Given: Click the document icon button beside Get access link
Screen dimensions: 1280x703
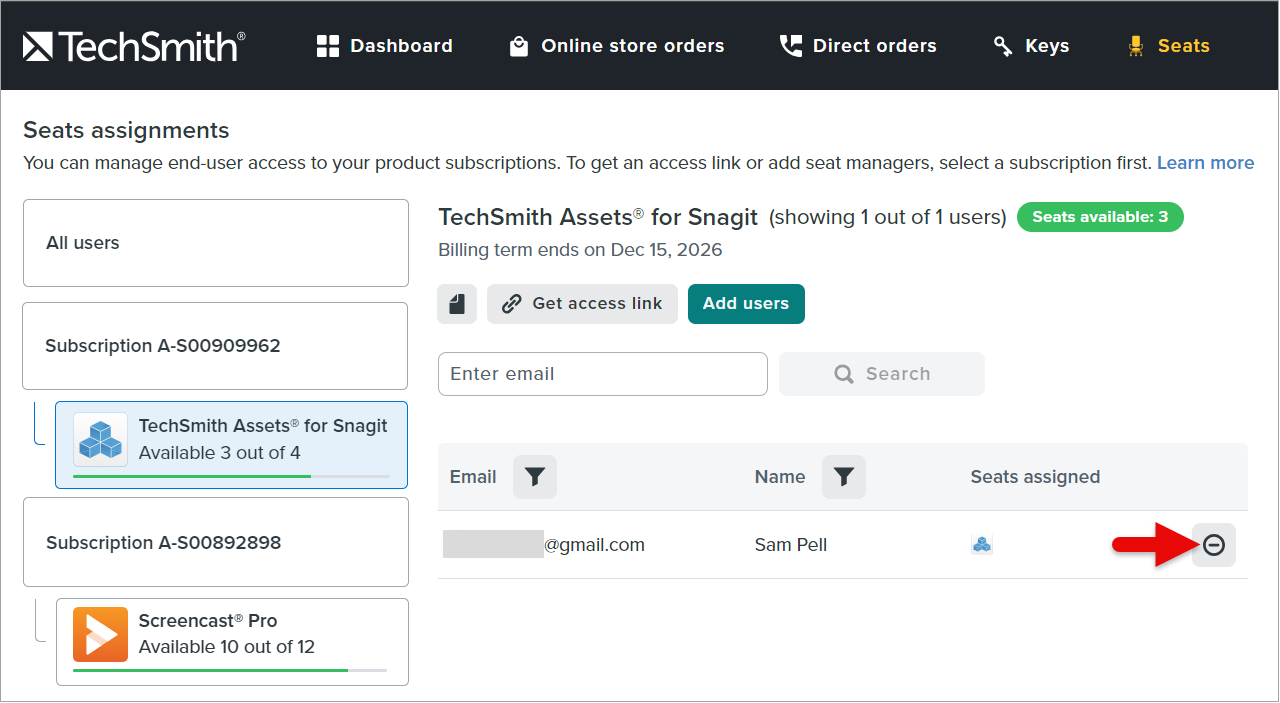Looking at the screenshot, I should (457, 304).
